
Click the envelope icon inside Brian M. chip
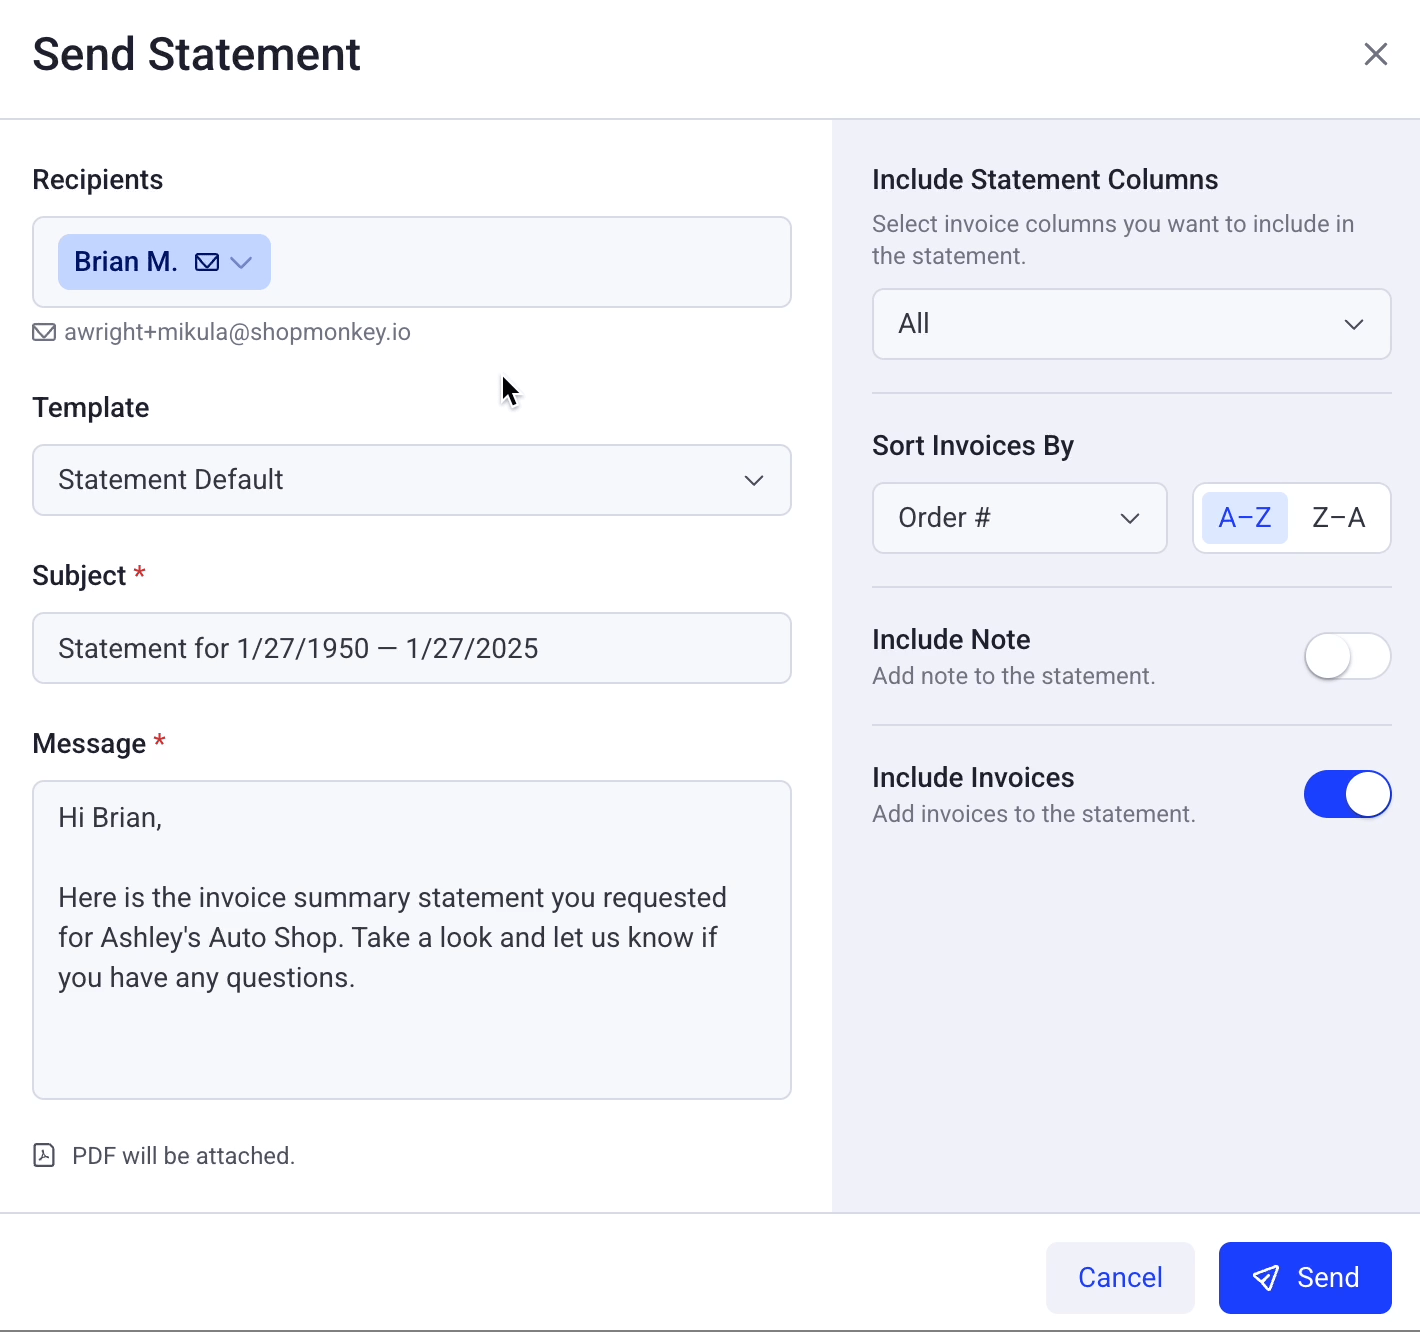tap(207, 261)
